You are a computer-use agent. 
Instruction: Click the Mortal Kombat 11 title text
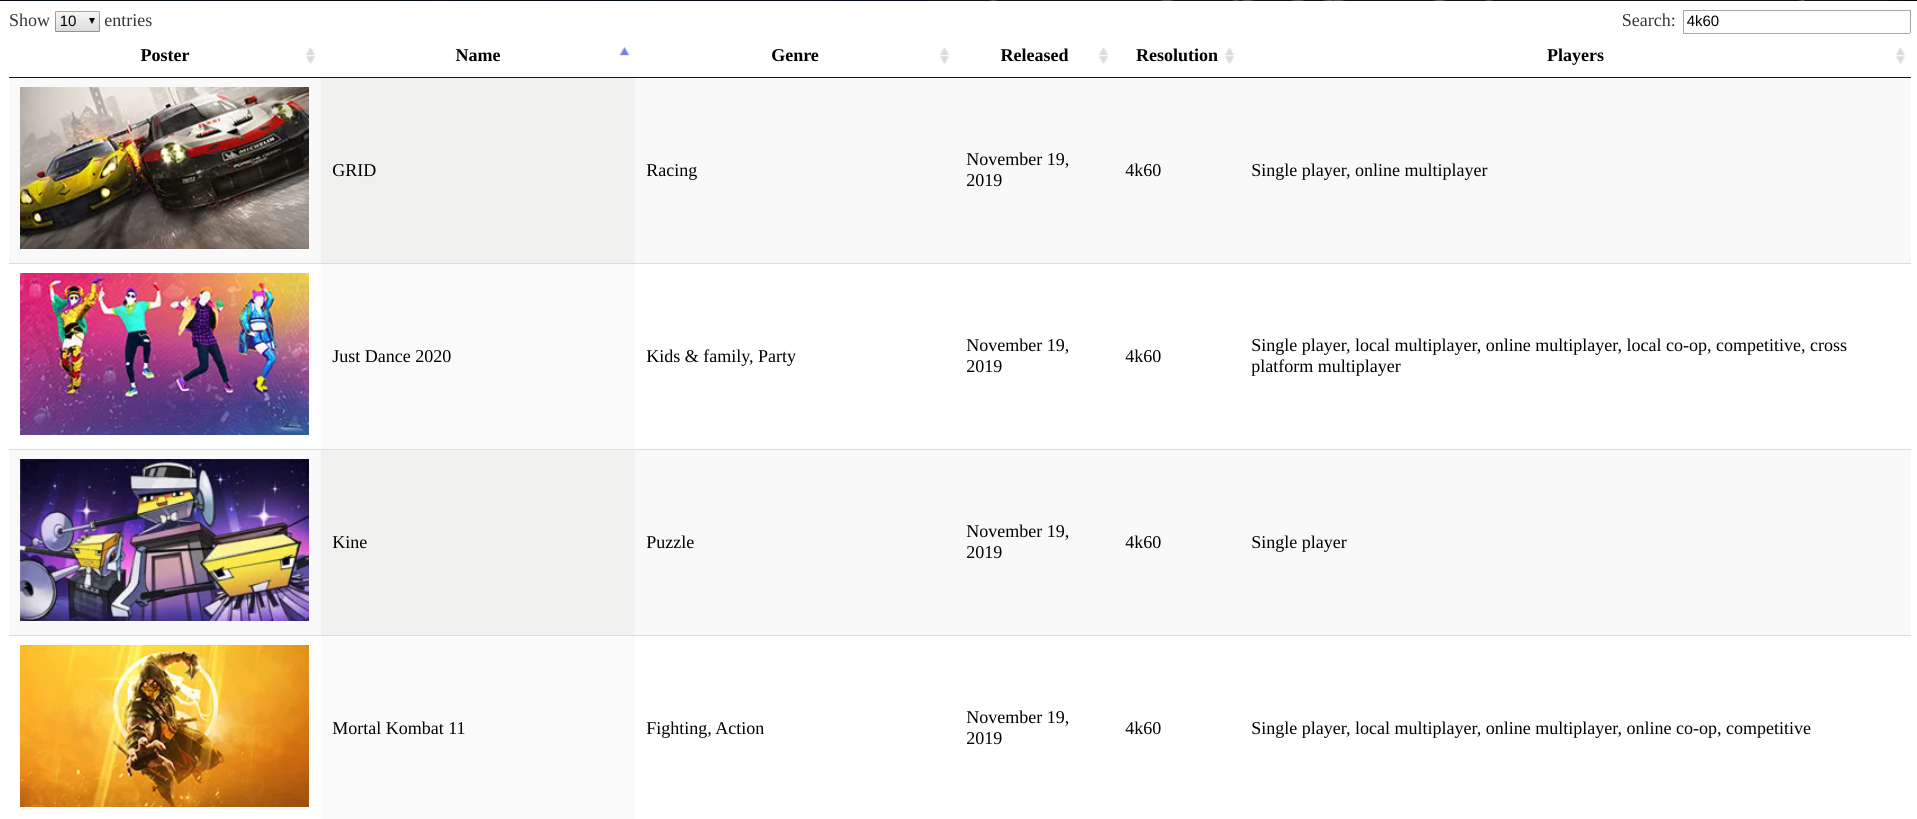pyautogui.click(x=398, y=728)
